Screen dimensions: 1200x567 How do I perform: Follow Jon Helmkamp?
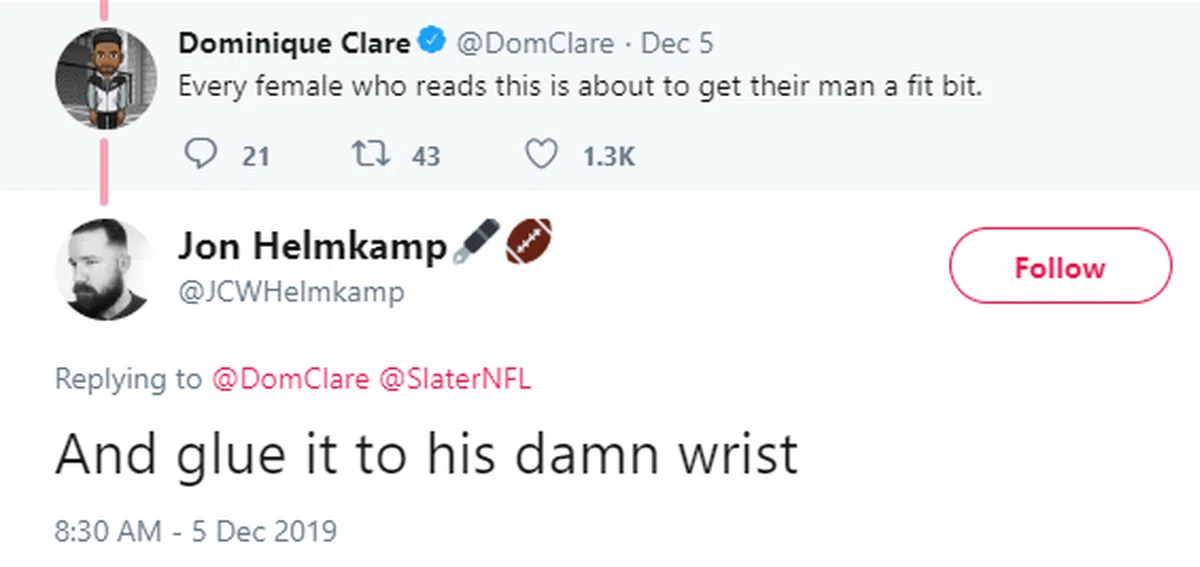(1059, 266)
